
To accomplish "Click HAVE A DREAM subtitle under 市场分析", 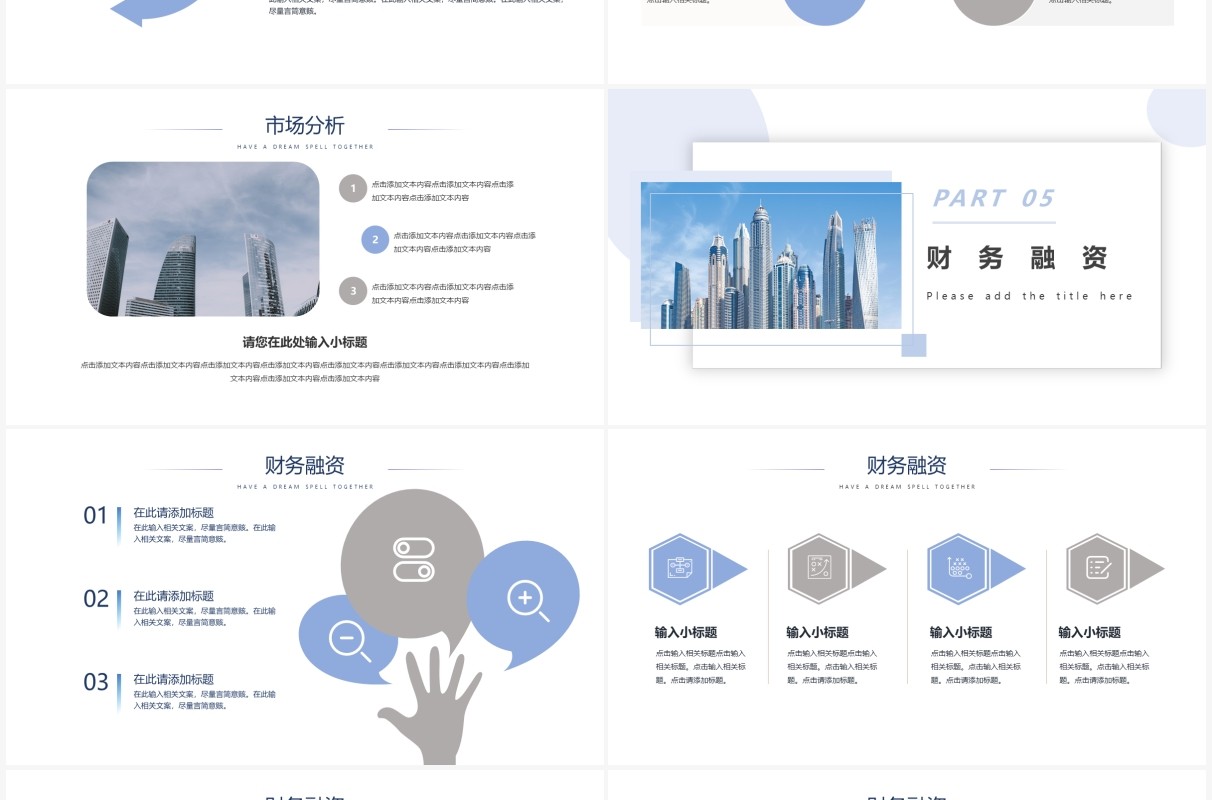I will point(305,147).
